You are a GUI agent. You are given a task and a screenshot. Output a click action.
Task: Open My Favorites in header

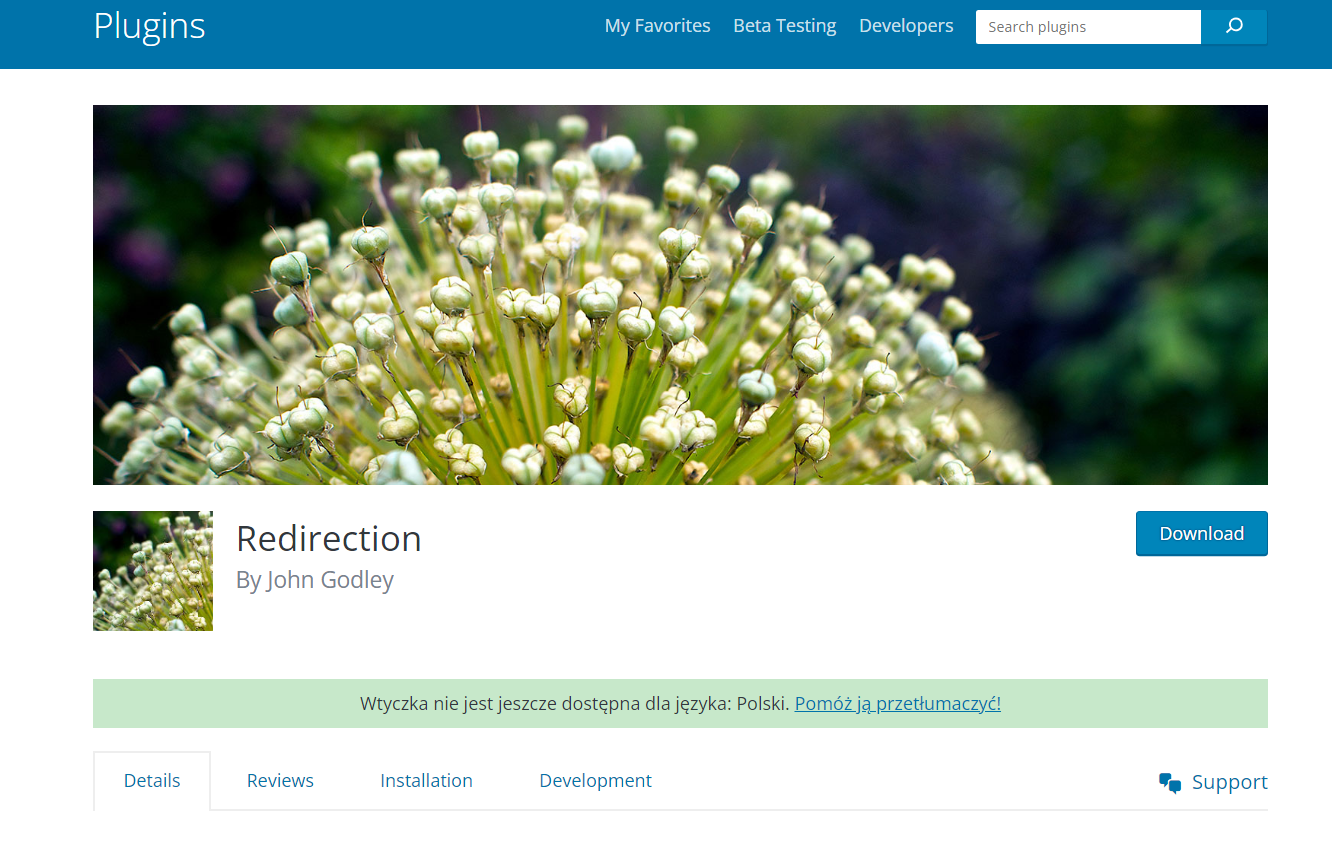pyautogui.click(x=657, y=26)
